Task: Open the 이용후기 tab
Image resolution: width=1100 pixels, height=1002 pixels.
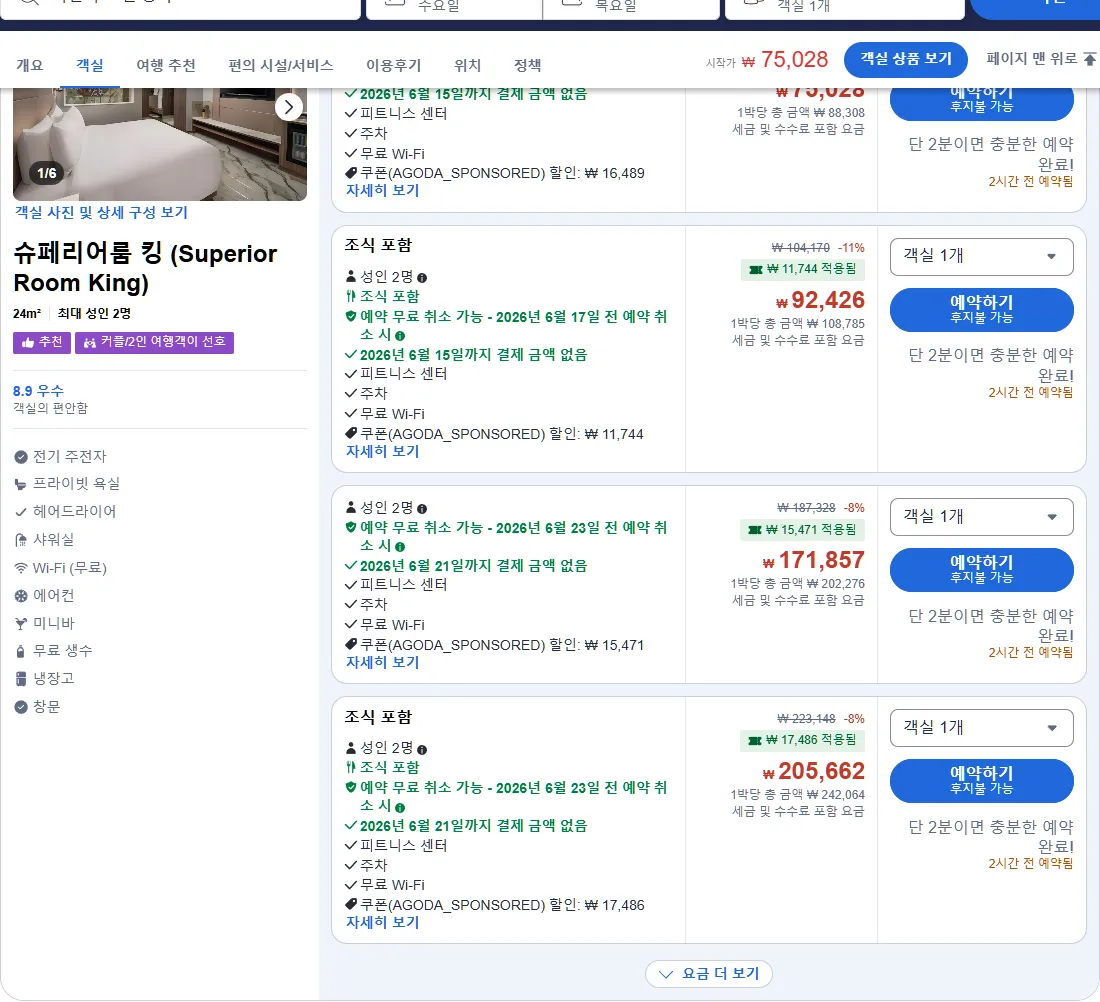Action: pyautogui.click(x=394, y=65)
